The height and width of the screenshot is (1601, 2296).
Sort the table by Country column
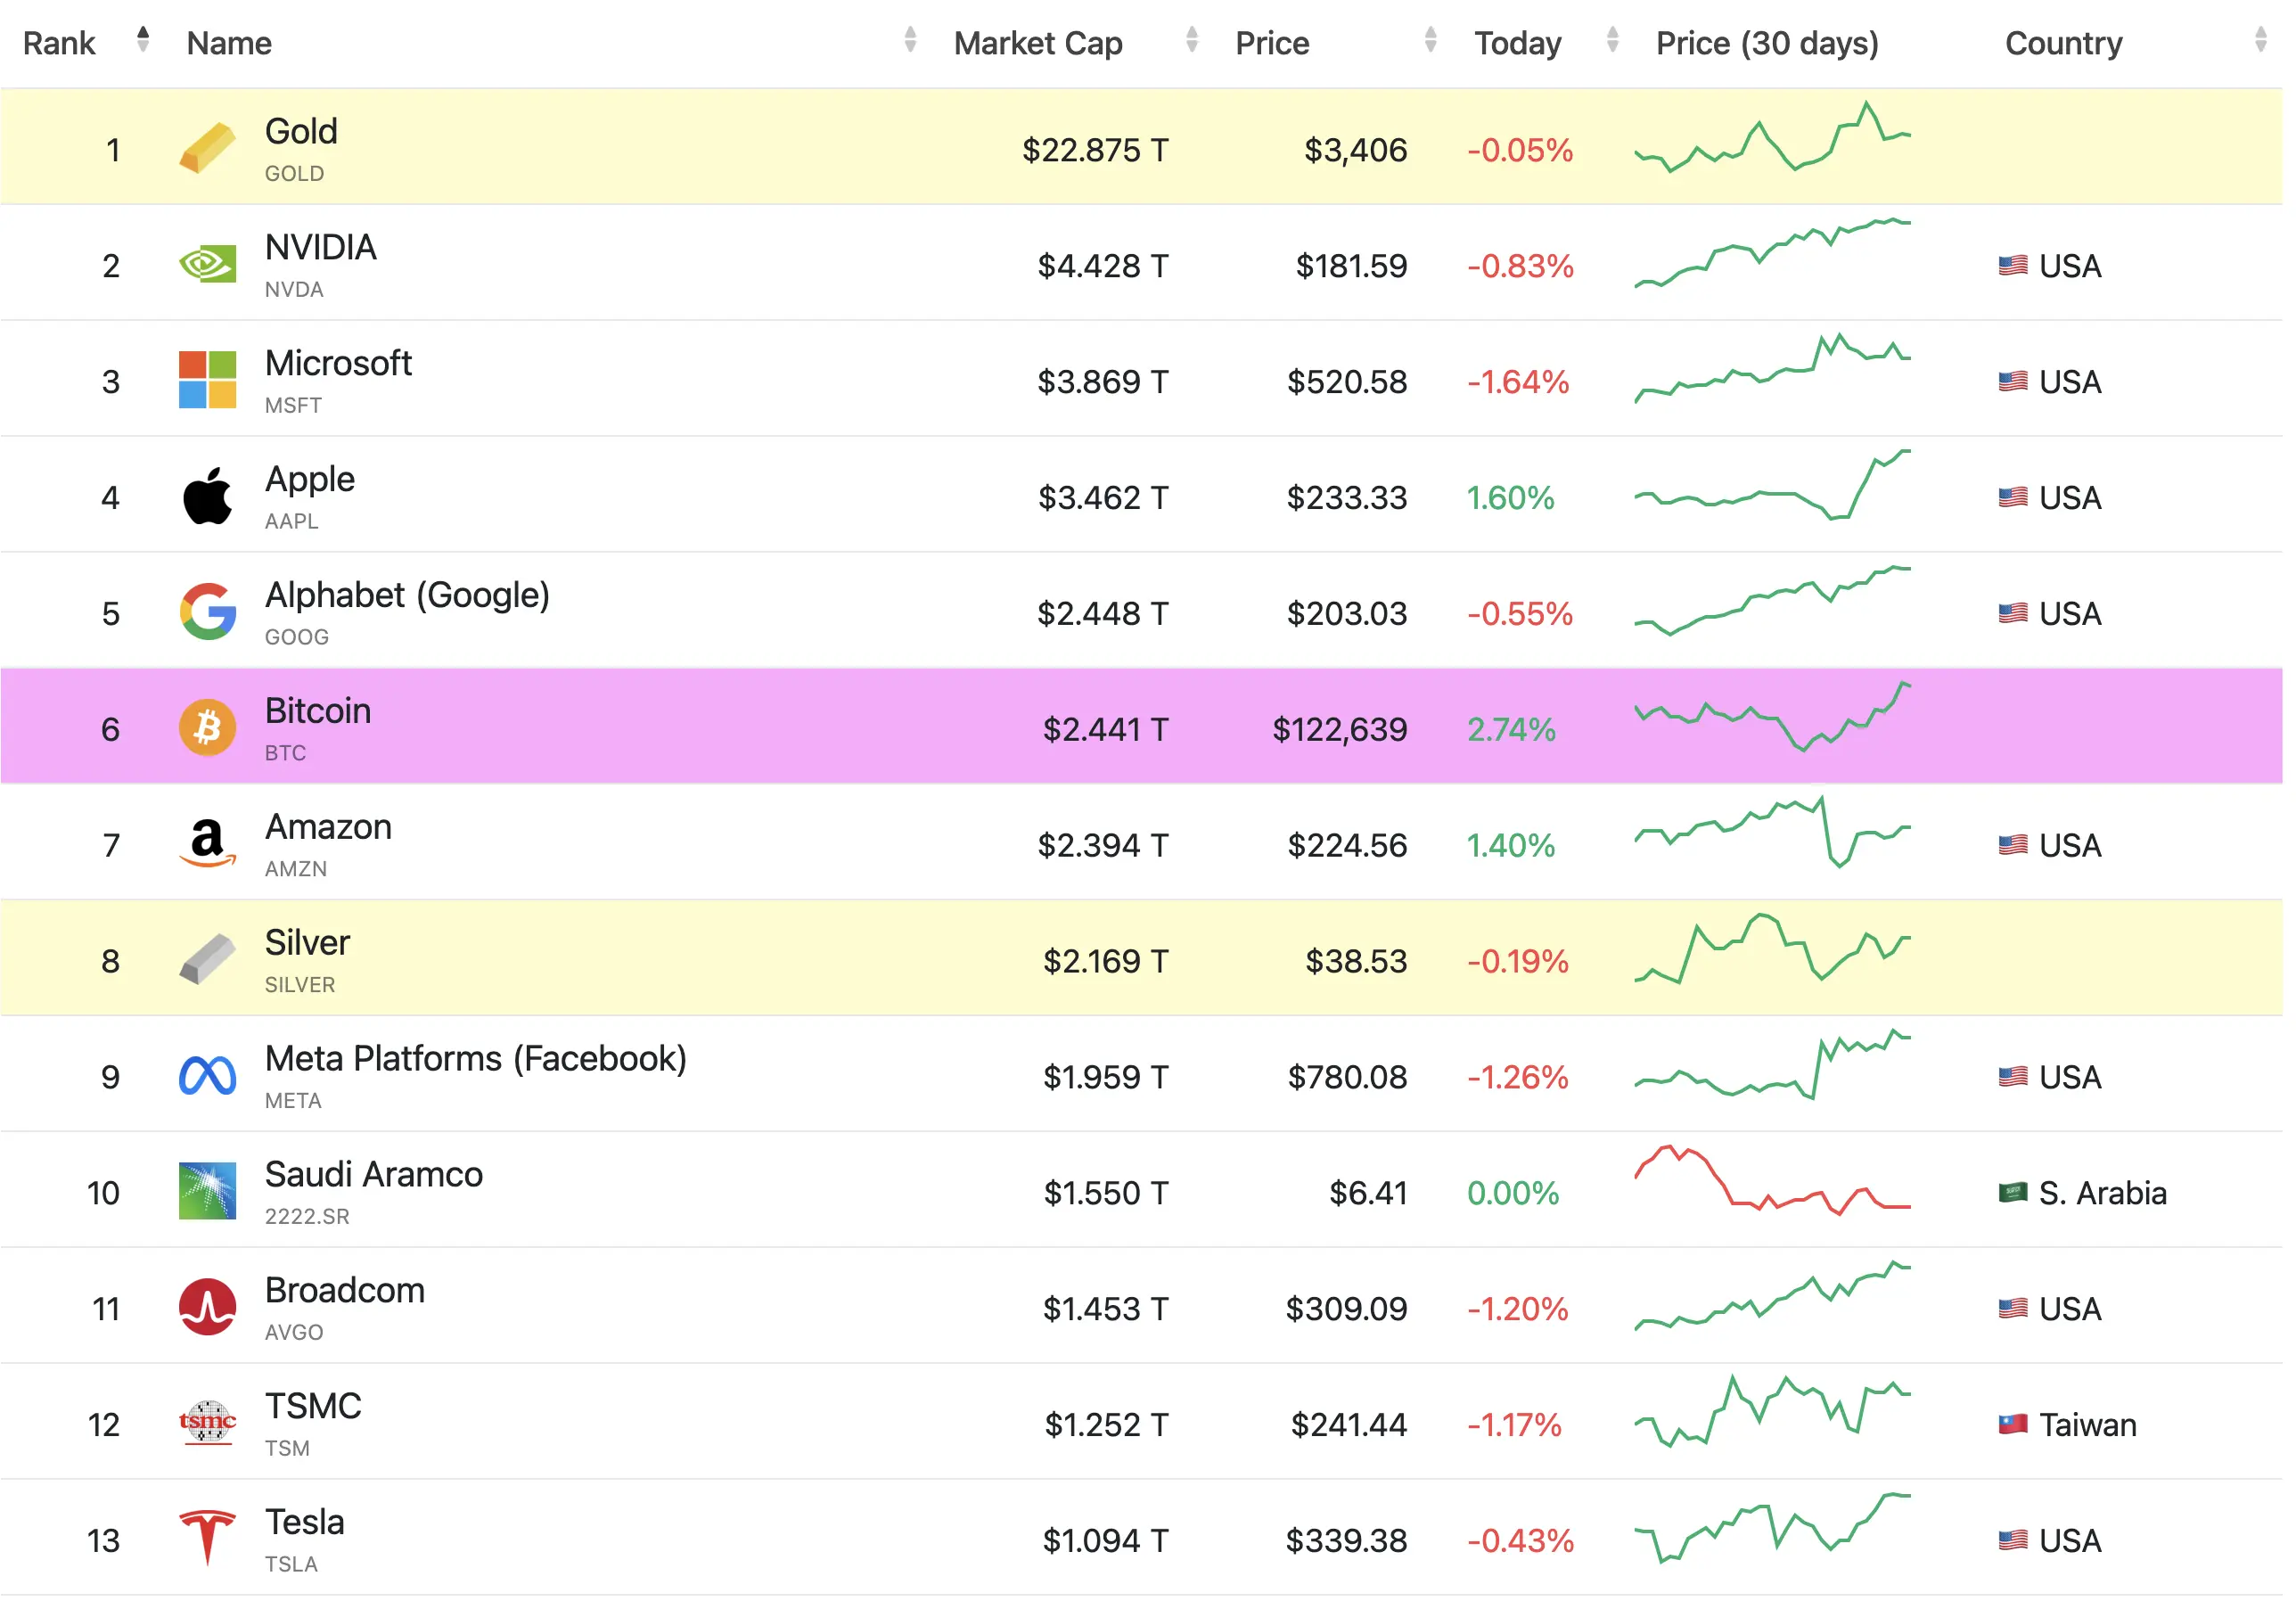2063,42
